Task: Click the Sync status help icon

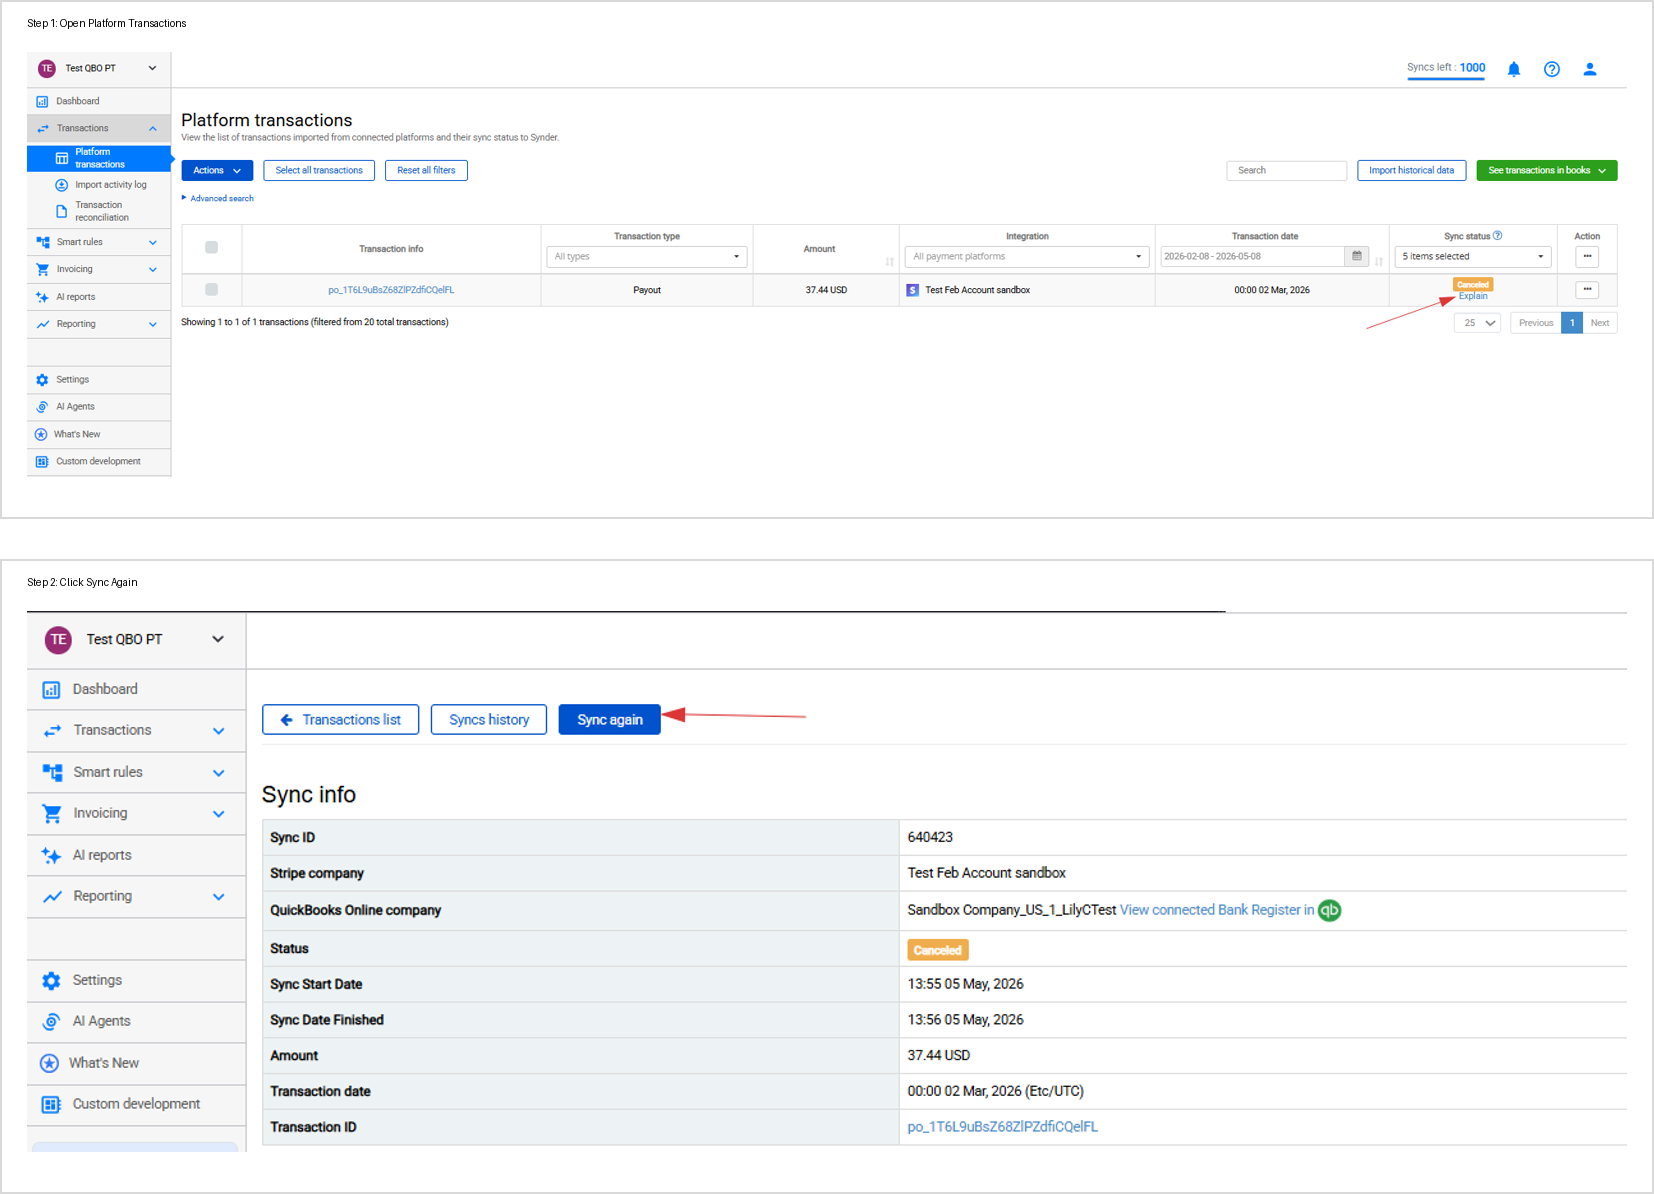Action: pyautogui.click(x=1497, y=236)
